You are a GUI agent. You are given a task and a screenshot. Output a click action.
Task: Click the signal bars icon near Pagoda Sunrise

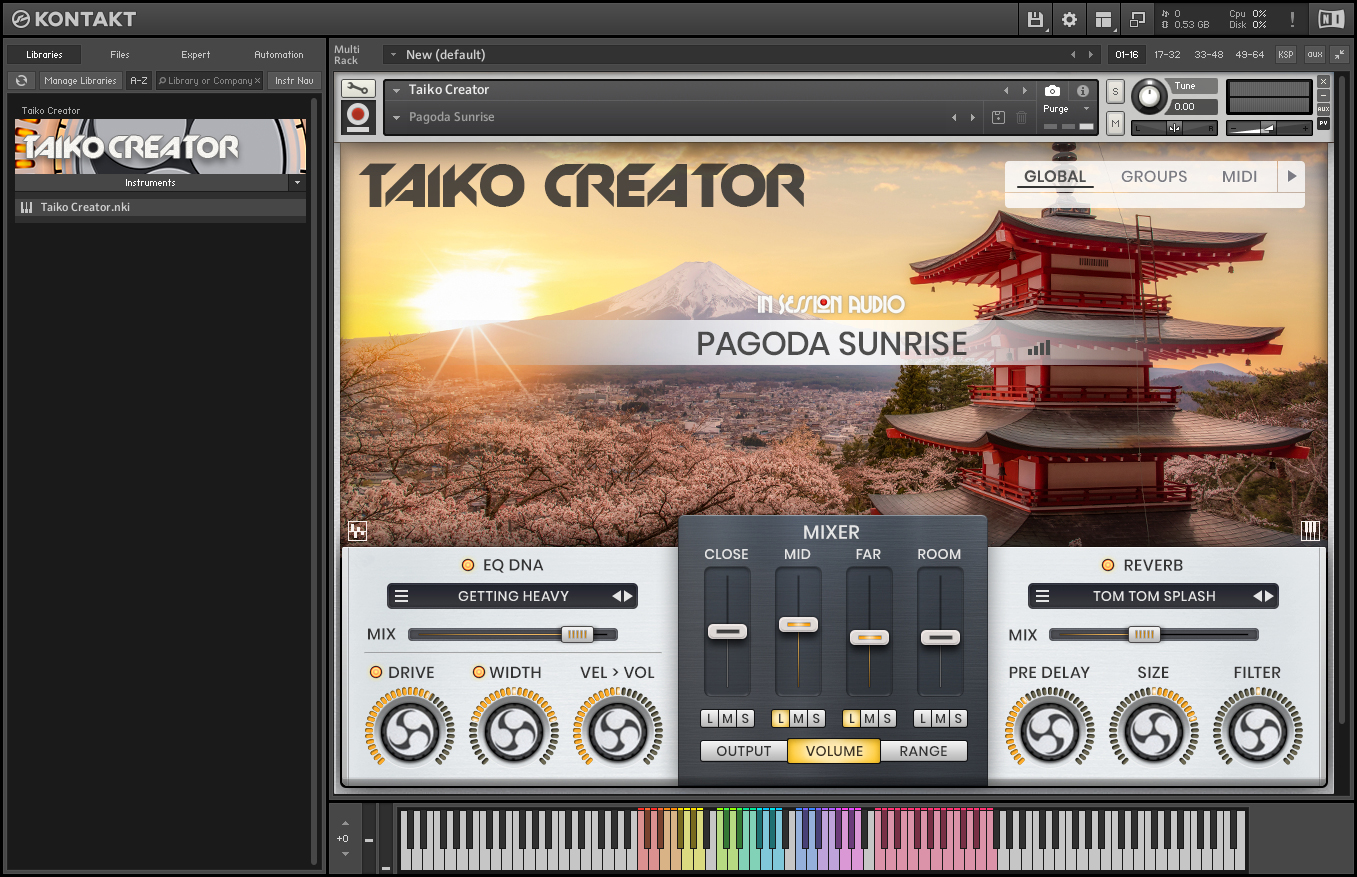click(1039, 347)
